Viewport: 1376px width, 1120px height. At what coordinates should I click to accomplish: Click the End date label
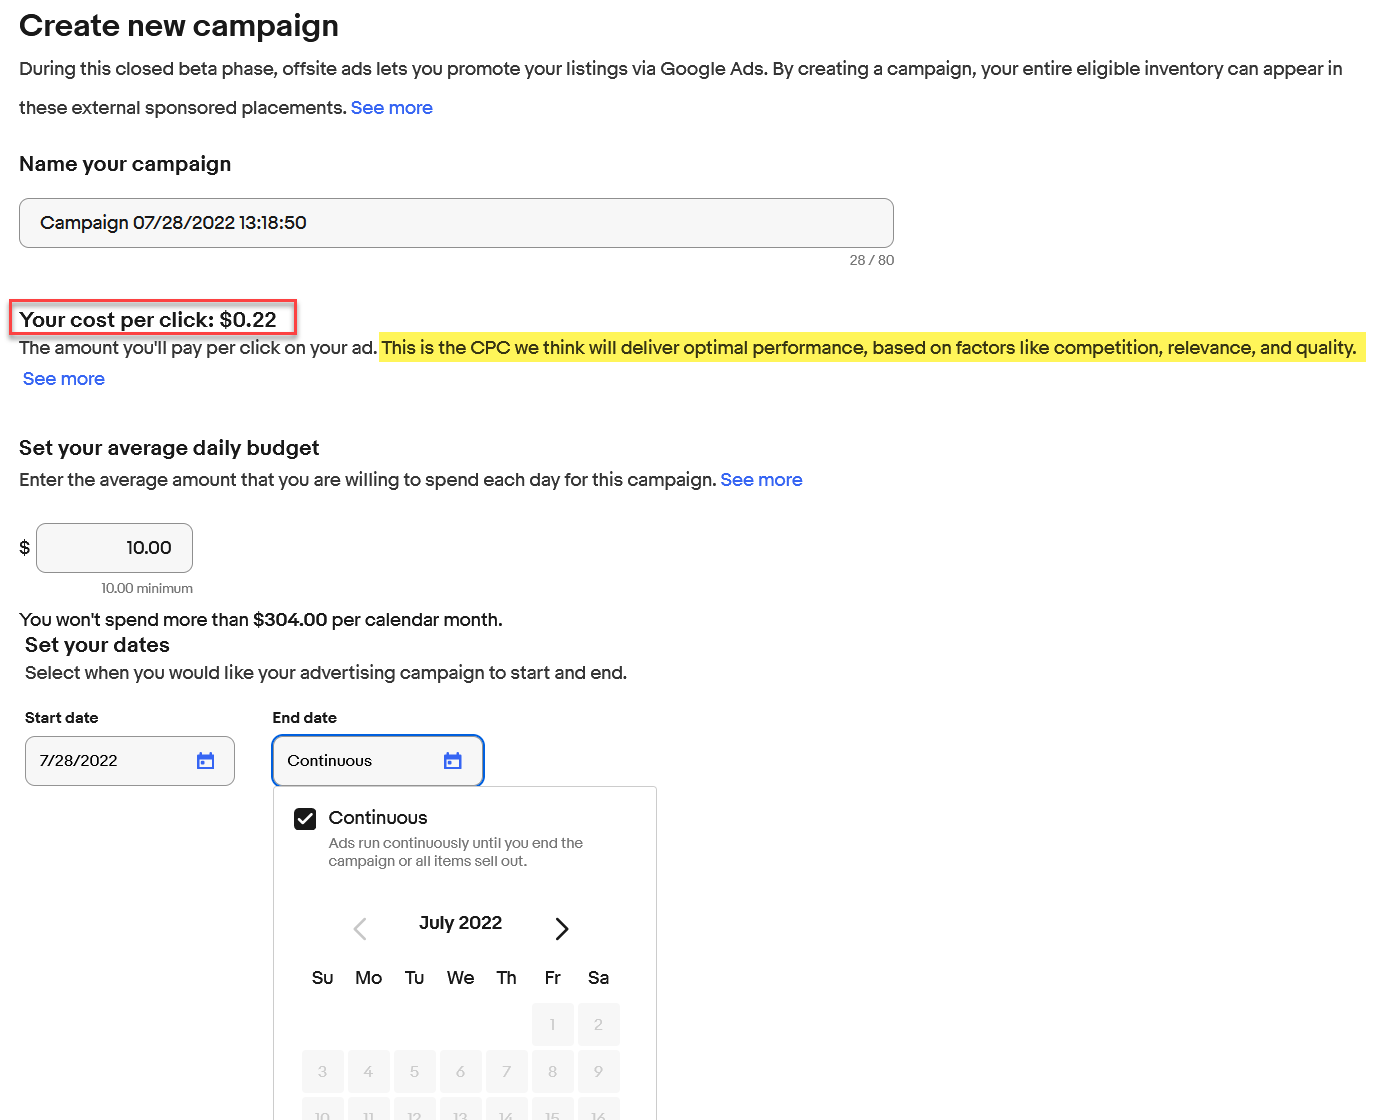(305, 718)
